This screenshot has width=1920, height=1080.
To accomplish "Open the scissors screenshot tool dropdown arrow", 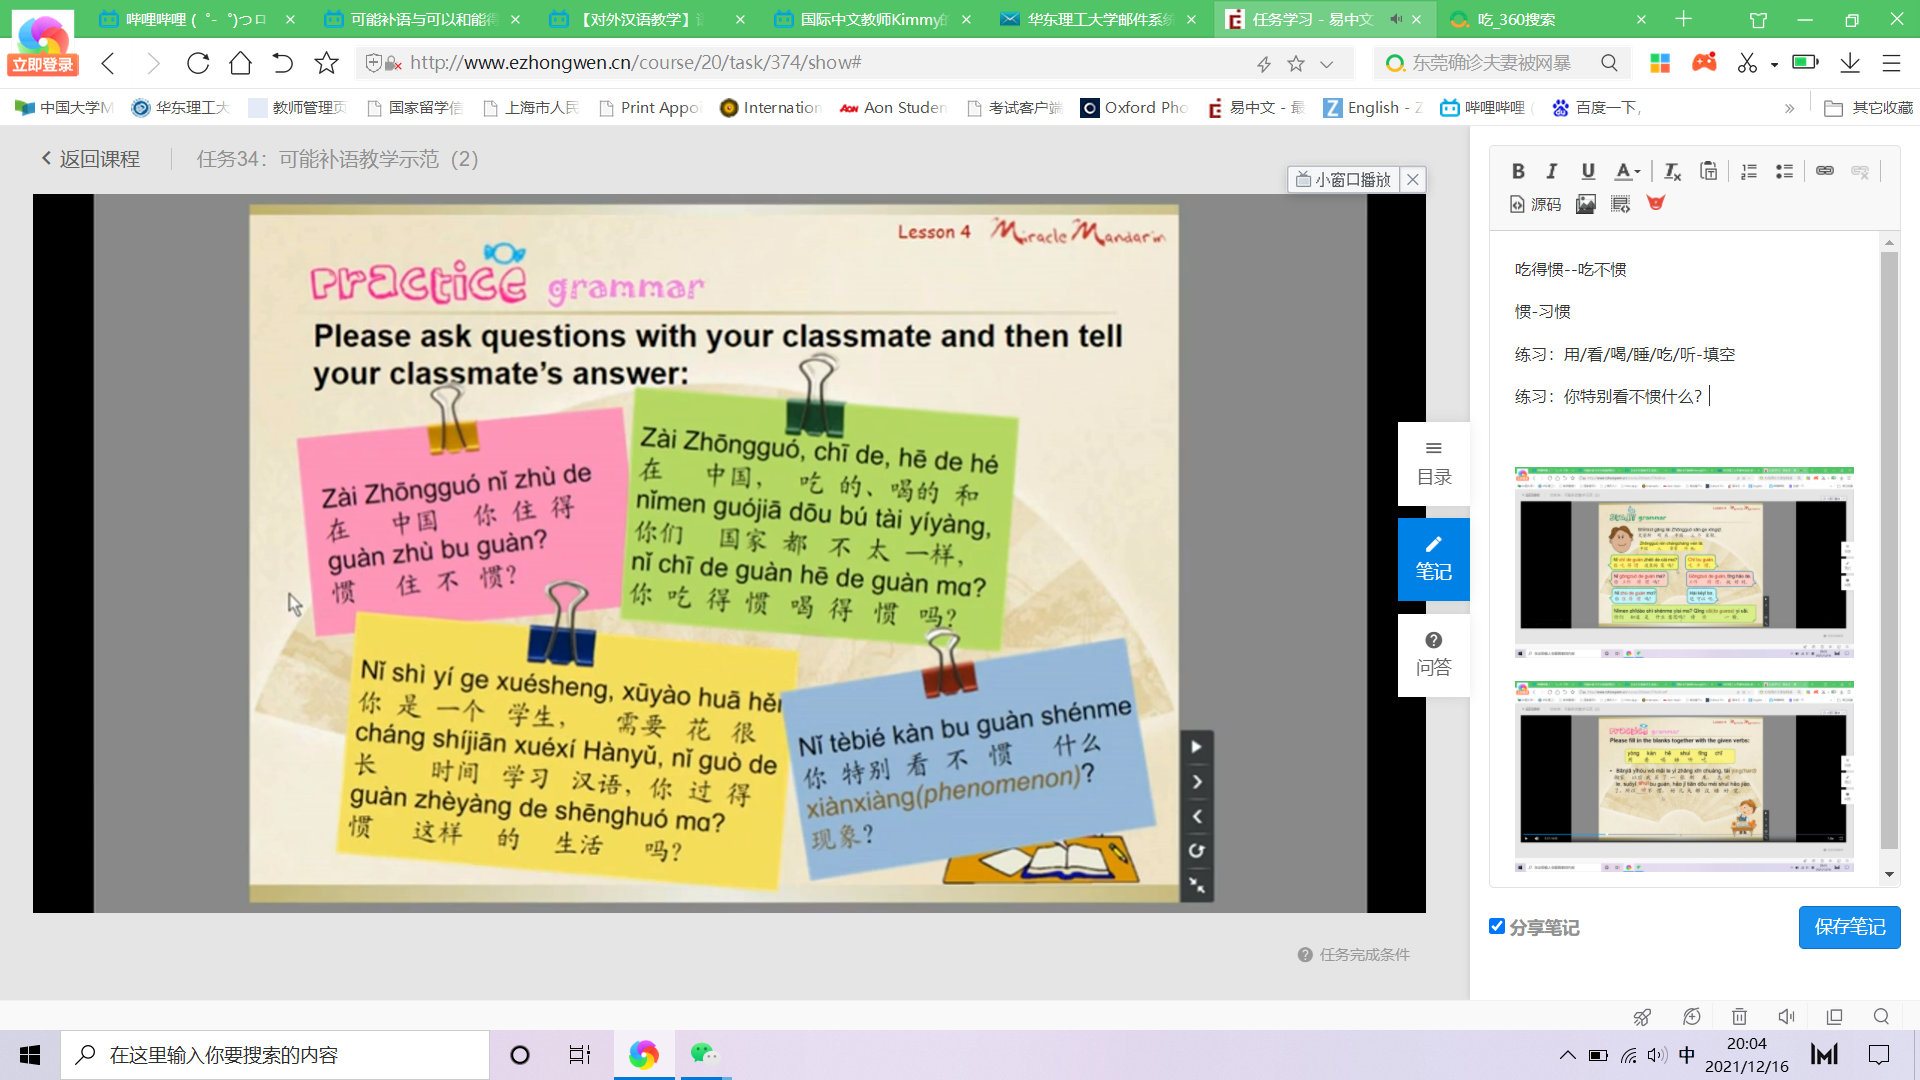I will click(x=1774, y=64).
